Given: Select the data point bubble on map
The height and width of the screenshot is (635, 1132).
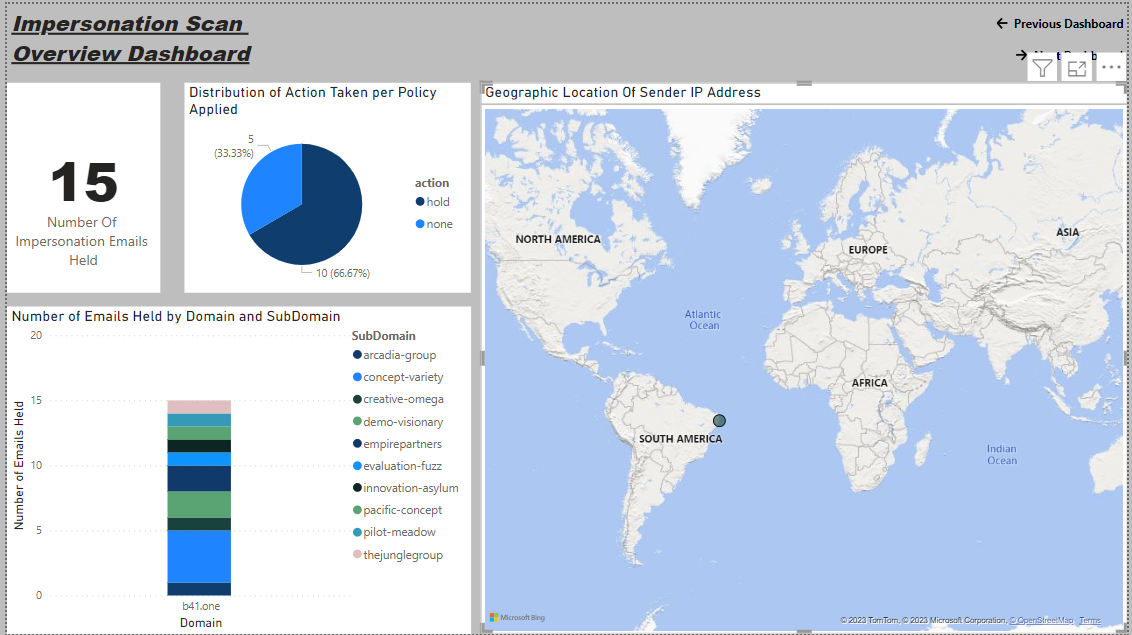Looking at the screenshot, I should 719,421.
